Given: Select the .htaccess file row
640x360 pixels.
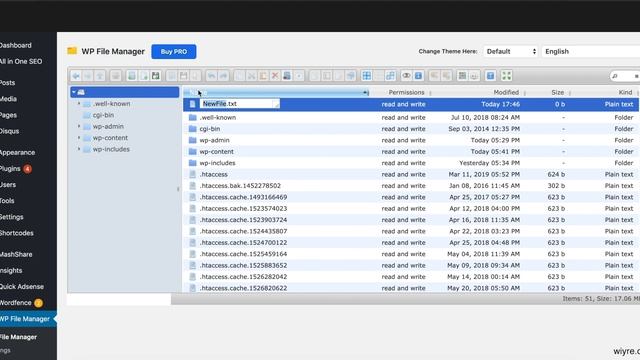Looking at the screenshot, I should coord(411,174).
